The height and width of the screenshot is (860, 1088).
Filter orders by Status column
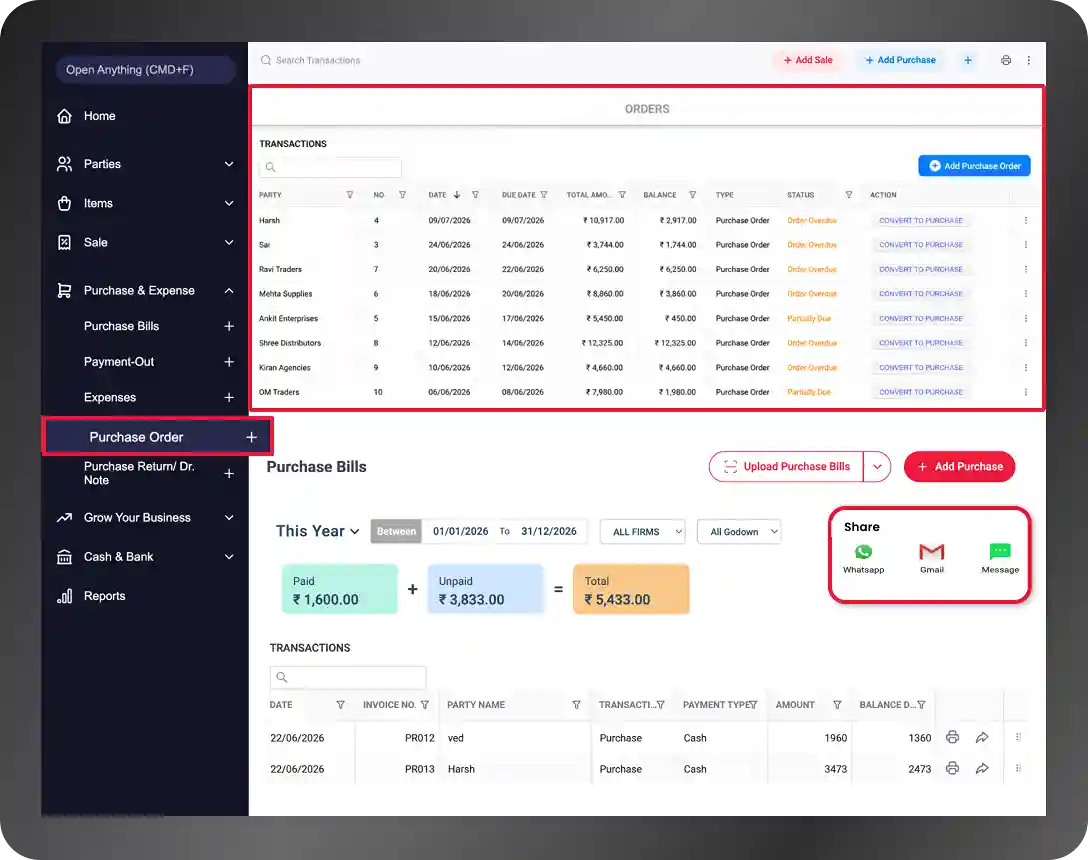849,195
